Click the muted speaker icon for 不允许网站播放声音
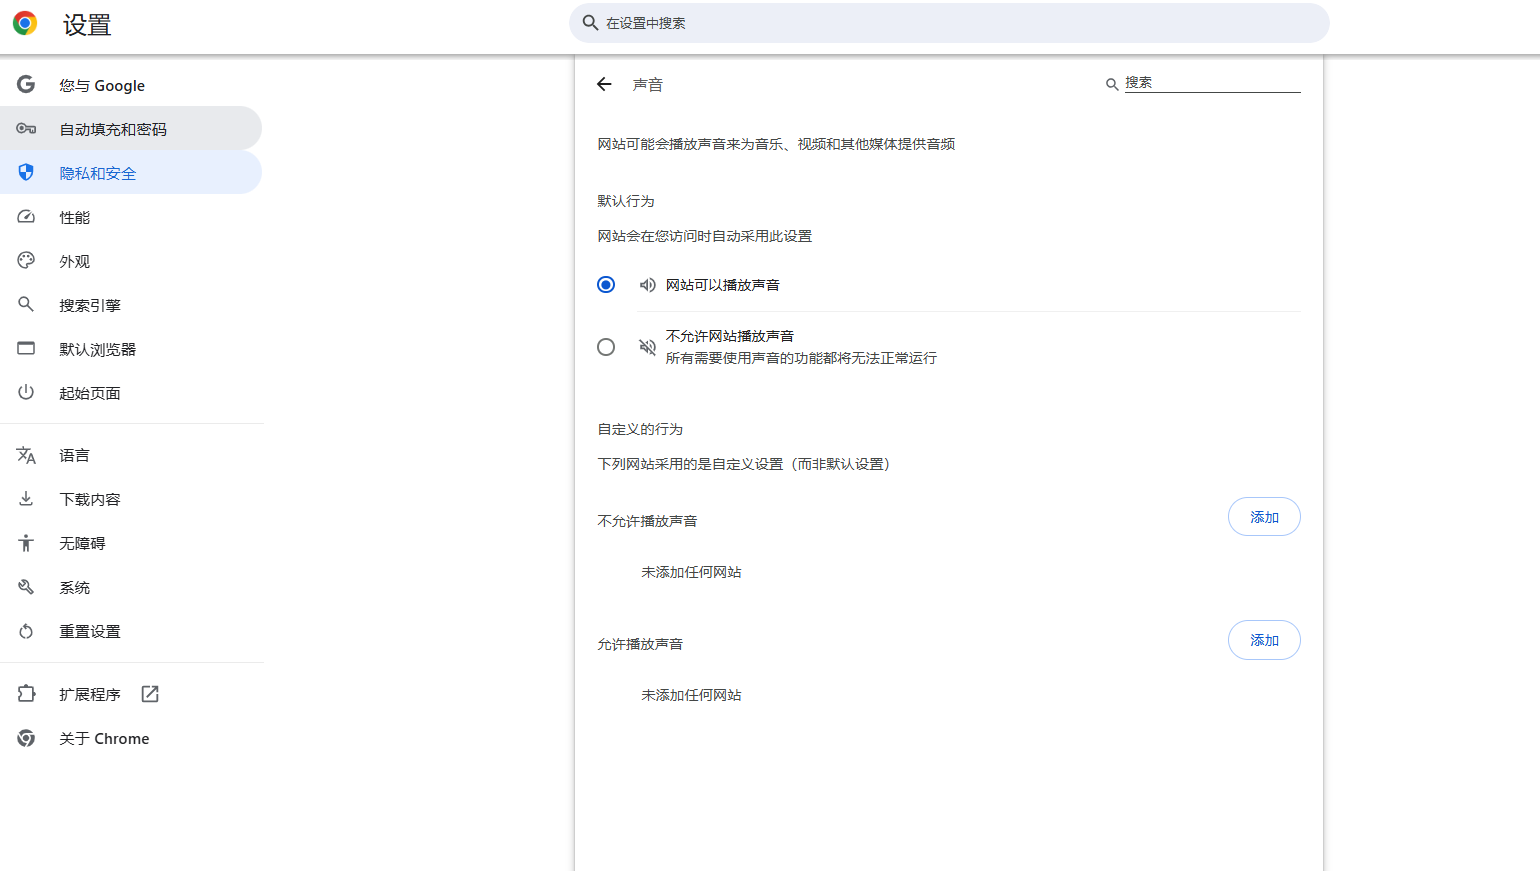The height and width of the screenshot is (871, 1540). pos(648,347)
